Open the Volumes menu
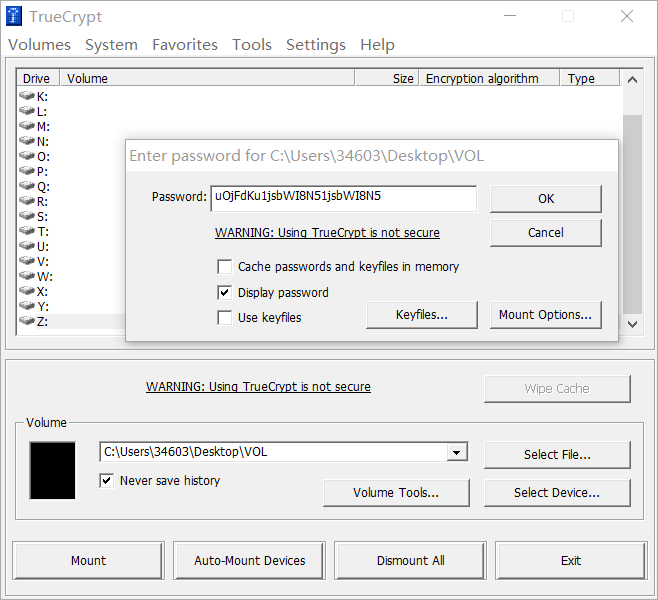 click(x=39, y=44)
